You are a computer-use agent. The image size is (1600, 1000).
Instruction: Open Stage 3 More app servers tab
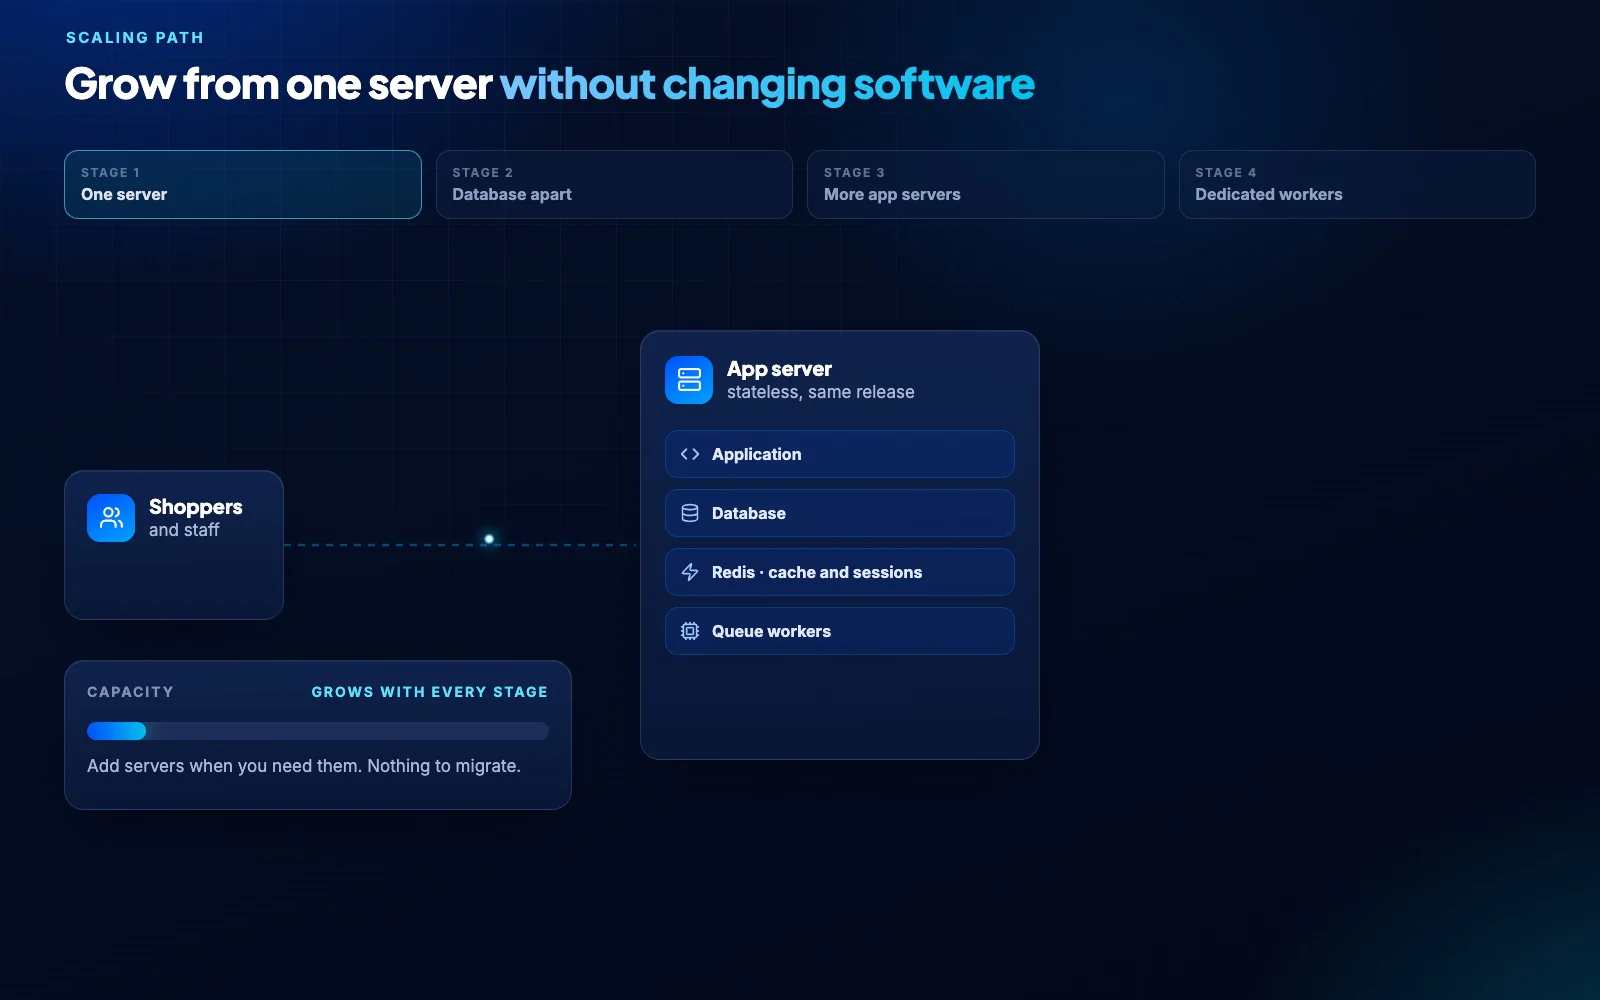pos(986,184)
